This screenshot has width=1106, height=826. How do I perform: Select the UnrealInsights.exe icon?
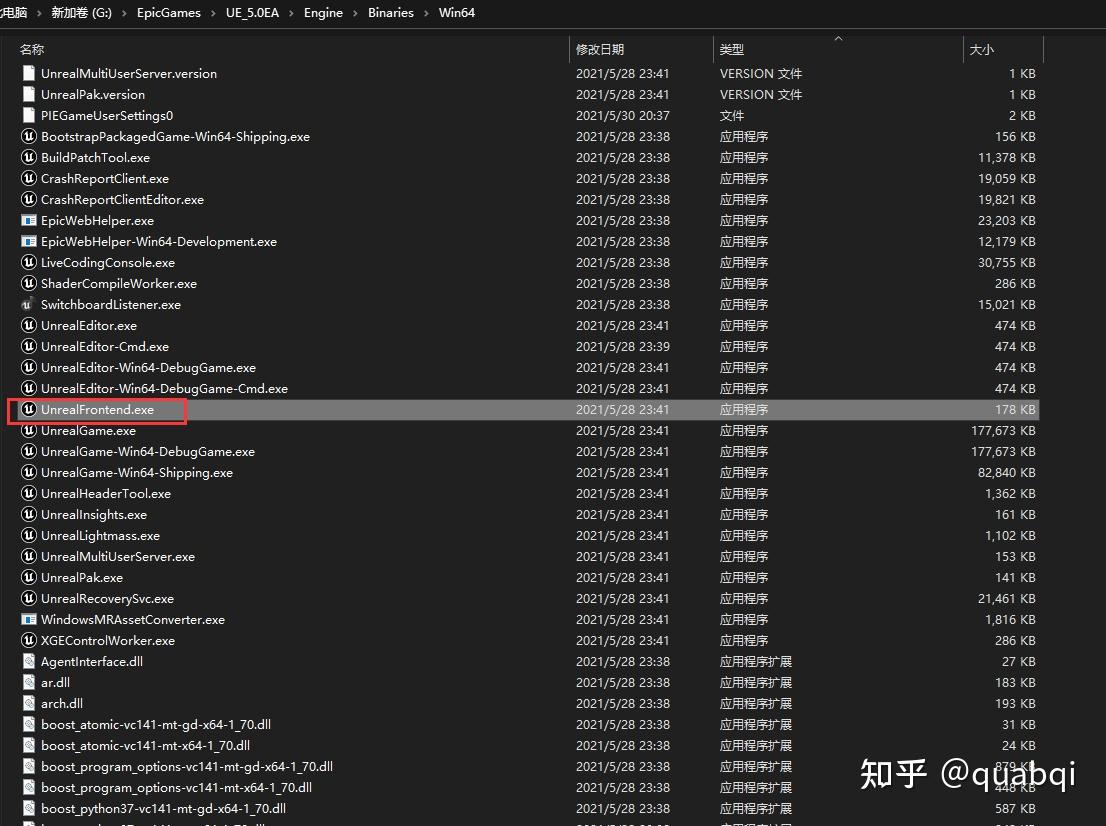(x=28, y=514)
